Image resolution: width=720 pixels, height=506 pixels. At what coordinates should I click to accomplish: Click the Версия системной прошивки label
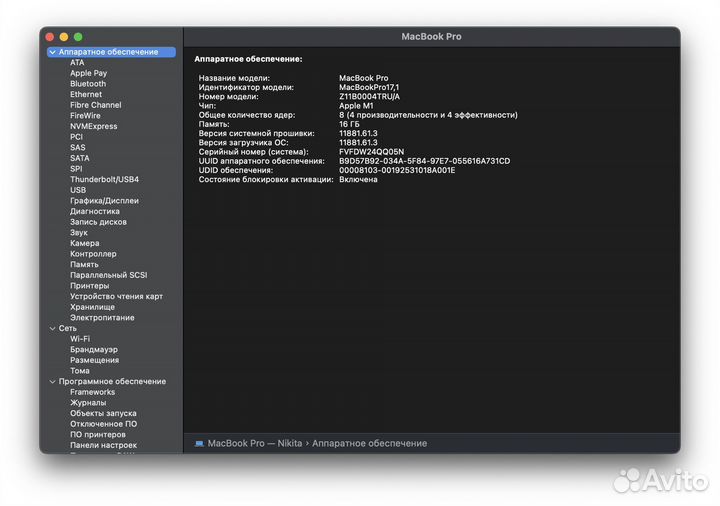click(x=256, y=134)
